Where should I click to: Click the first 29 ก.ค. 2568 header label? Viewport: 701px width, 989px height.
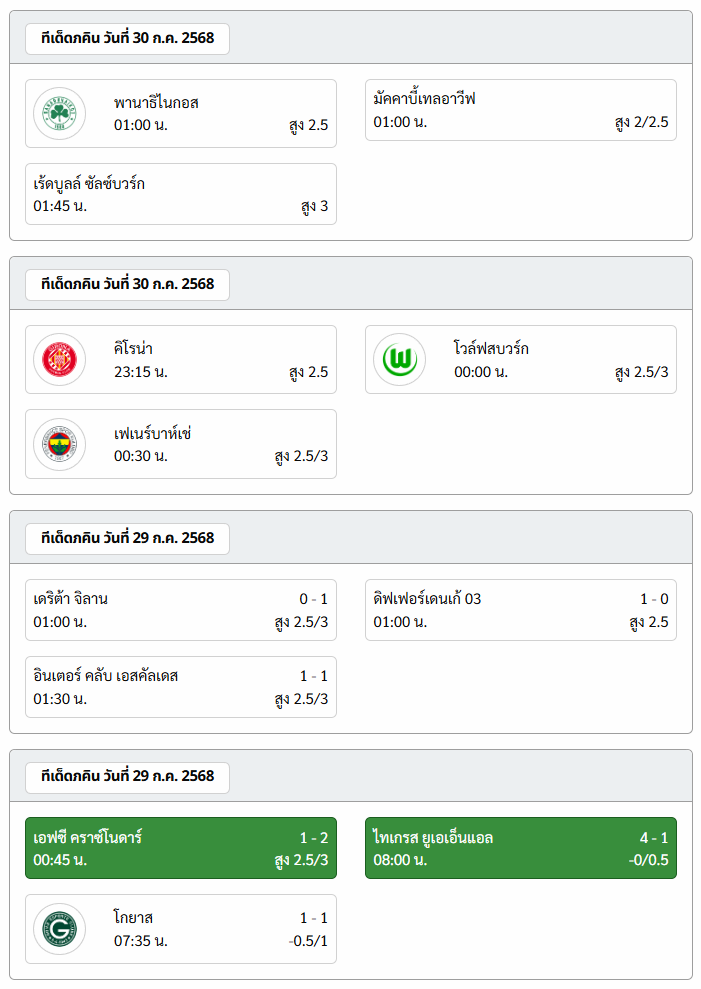pyautogui.click(x=127, y=539)
